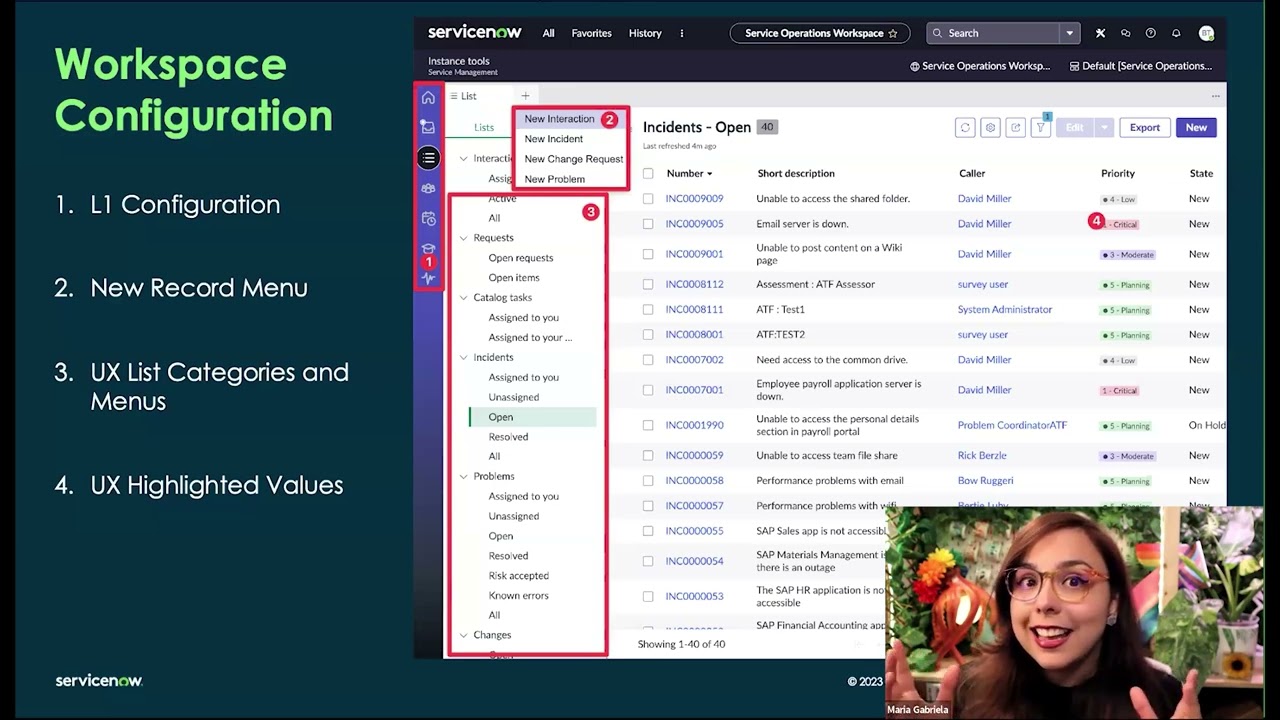This screenshot has width=1280, height=720.
Task: Open the Admin tools wrench icon in header
Action: click(1100, 33)
